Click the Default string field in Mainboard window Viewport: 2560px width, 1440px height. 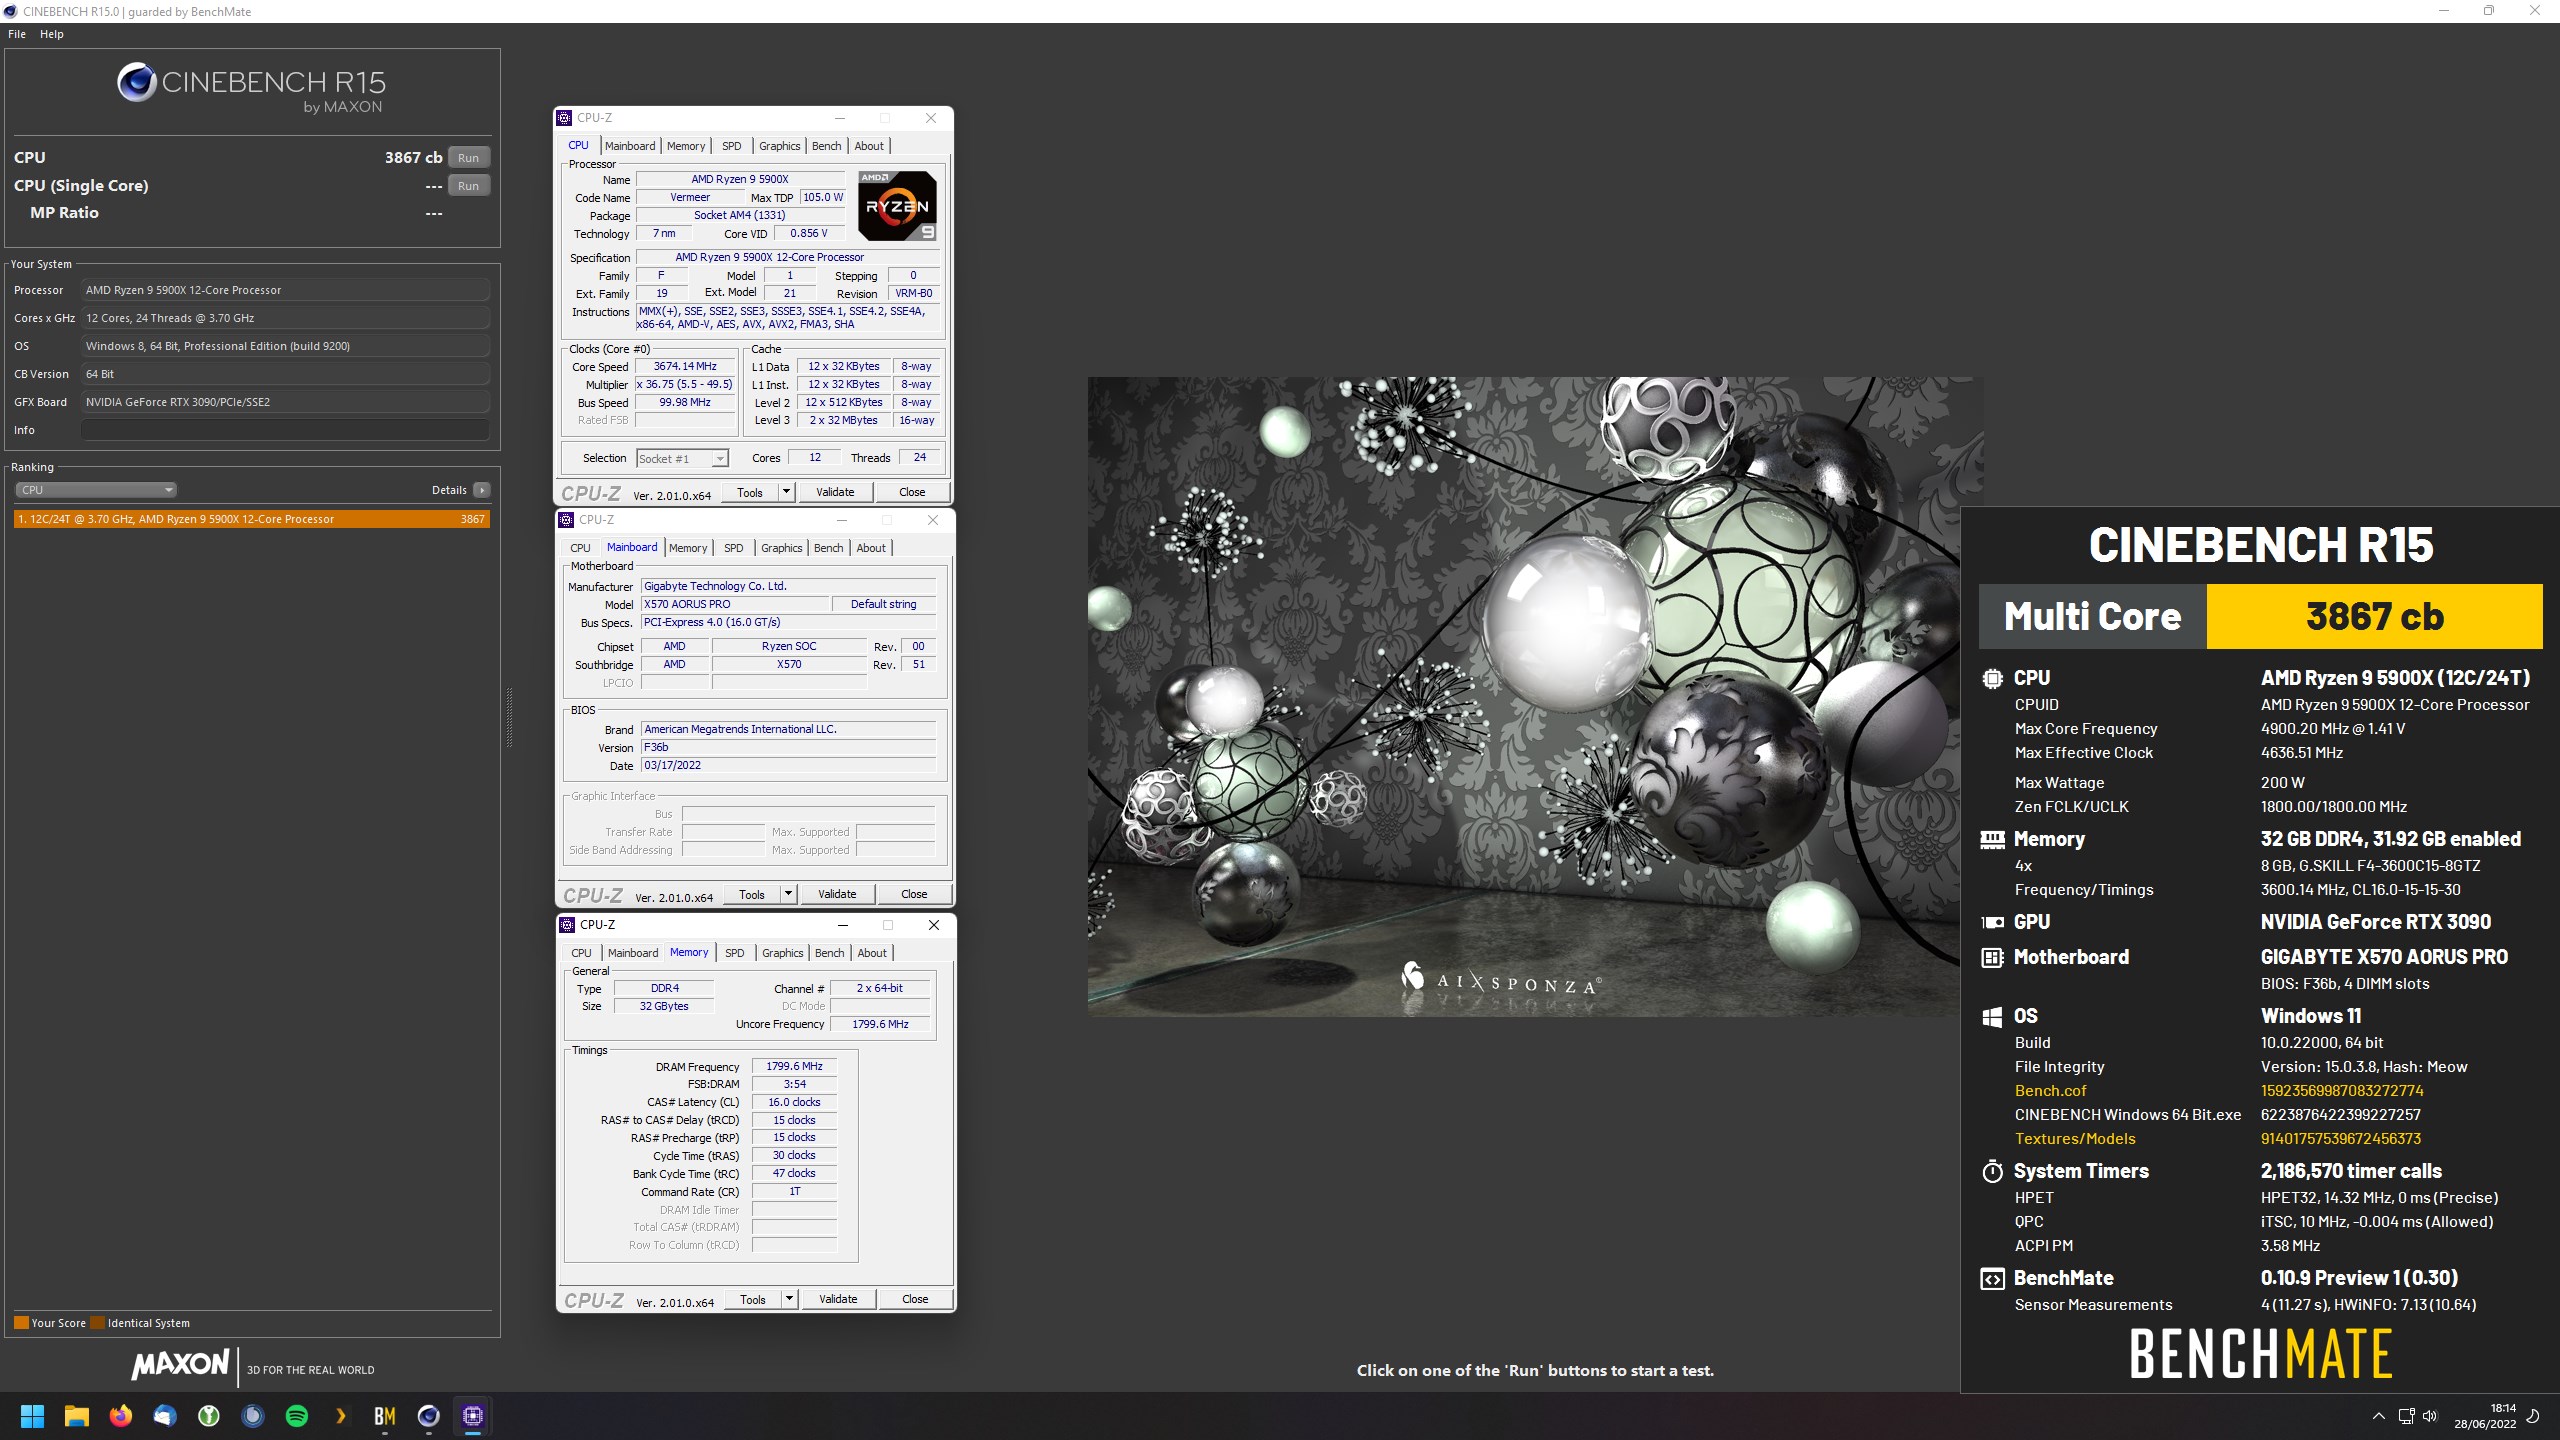pyautogui.click(x=883, y=604)
